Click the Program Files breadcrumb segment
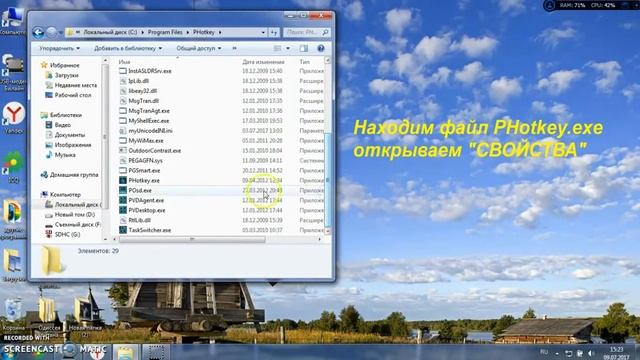The width and height of the screenshot is (640, 360). coord(165,32)
